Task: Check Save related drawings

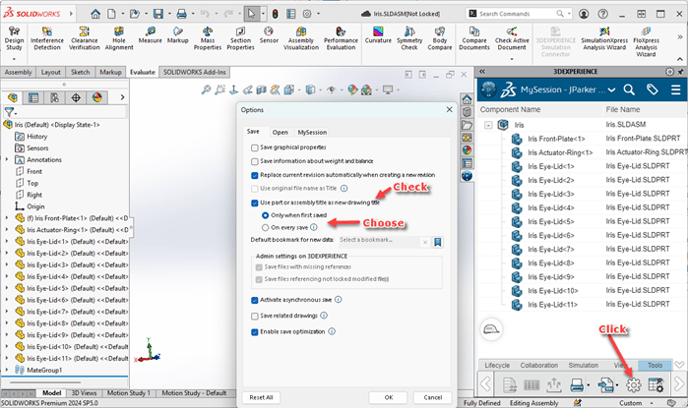Action: click(254, 316)
